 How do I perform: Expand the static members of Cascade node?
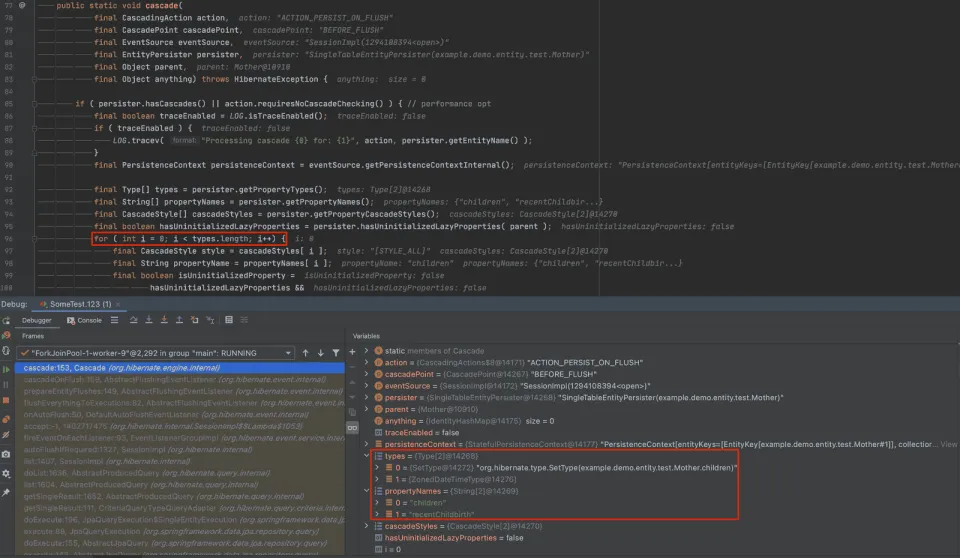pyautogui.click(x=366, y=351)
